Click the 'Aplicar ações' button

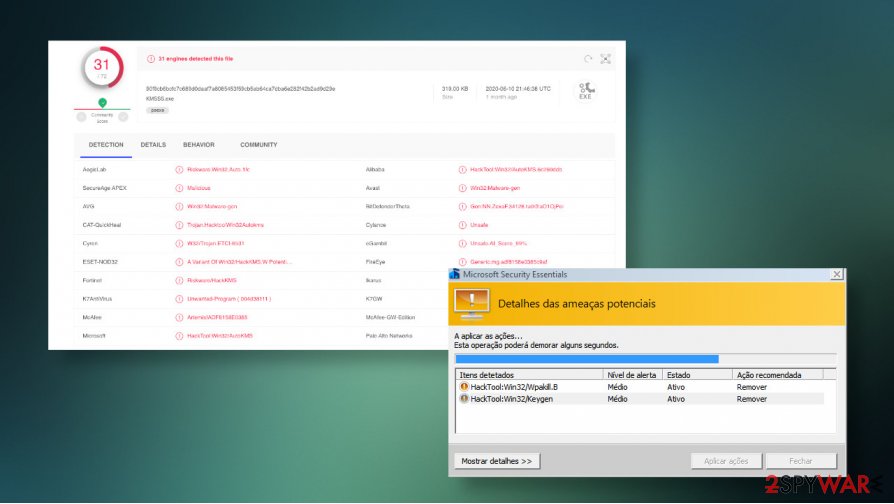pyautogui.click(x=726, y=461)
